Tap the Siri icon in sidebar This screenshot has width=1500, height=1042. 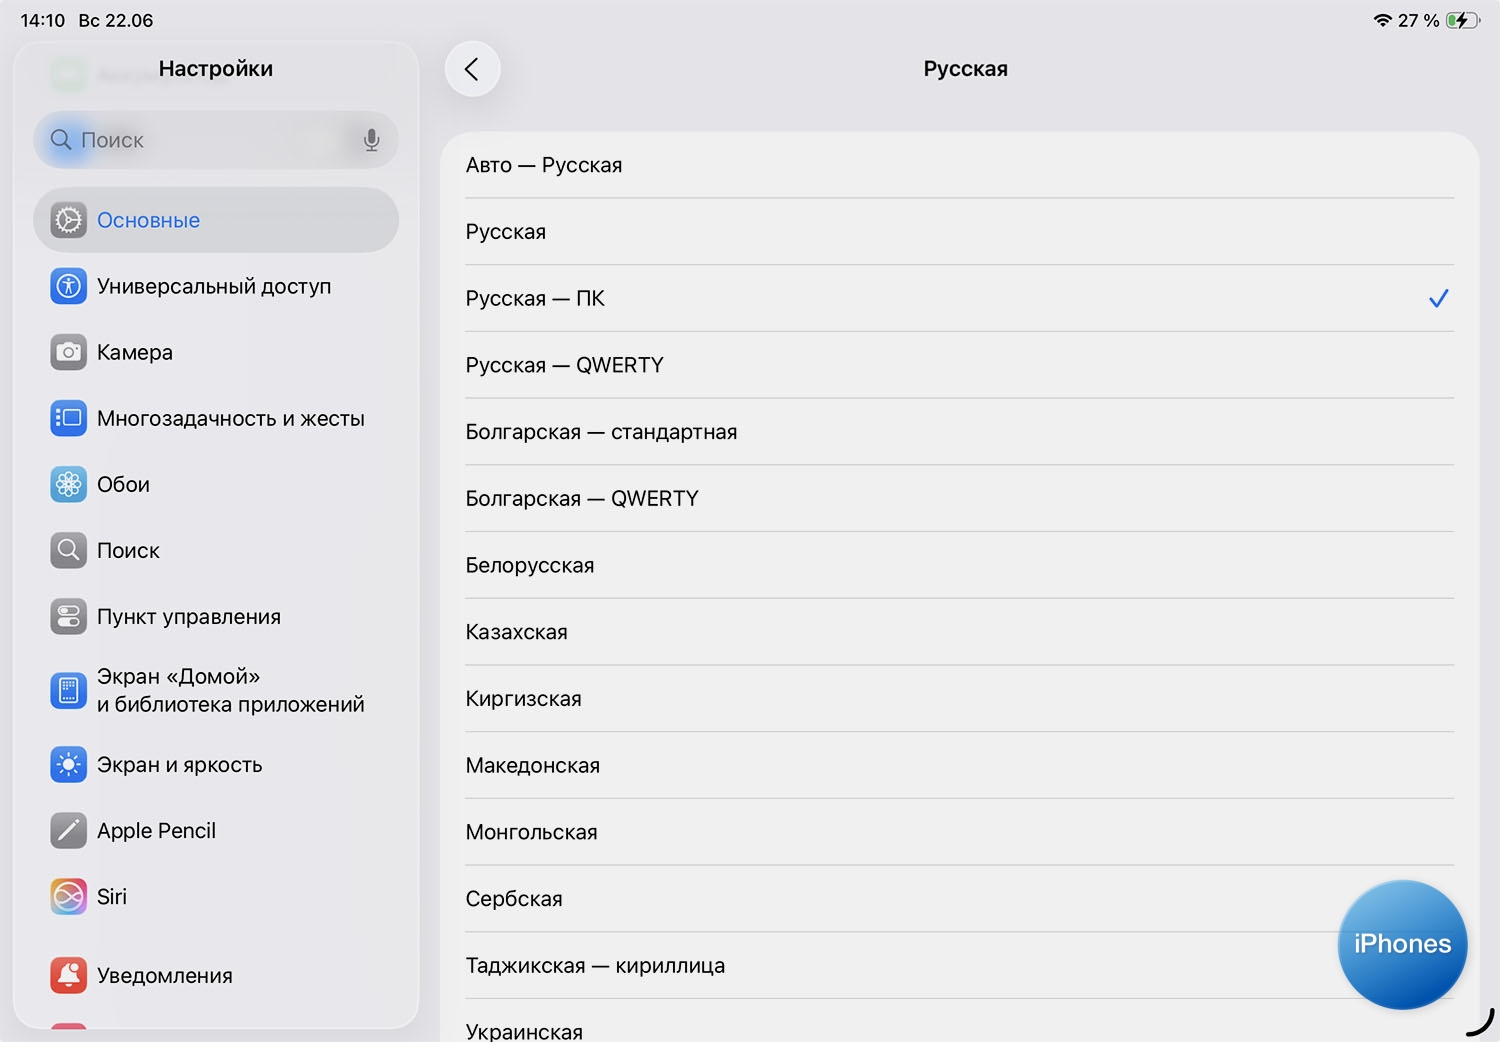[x=68, y=897]
